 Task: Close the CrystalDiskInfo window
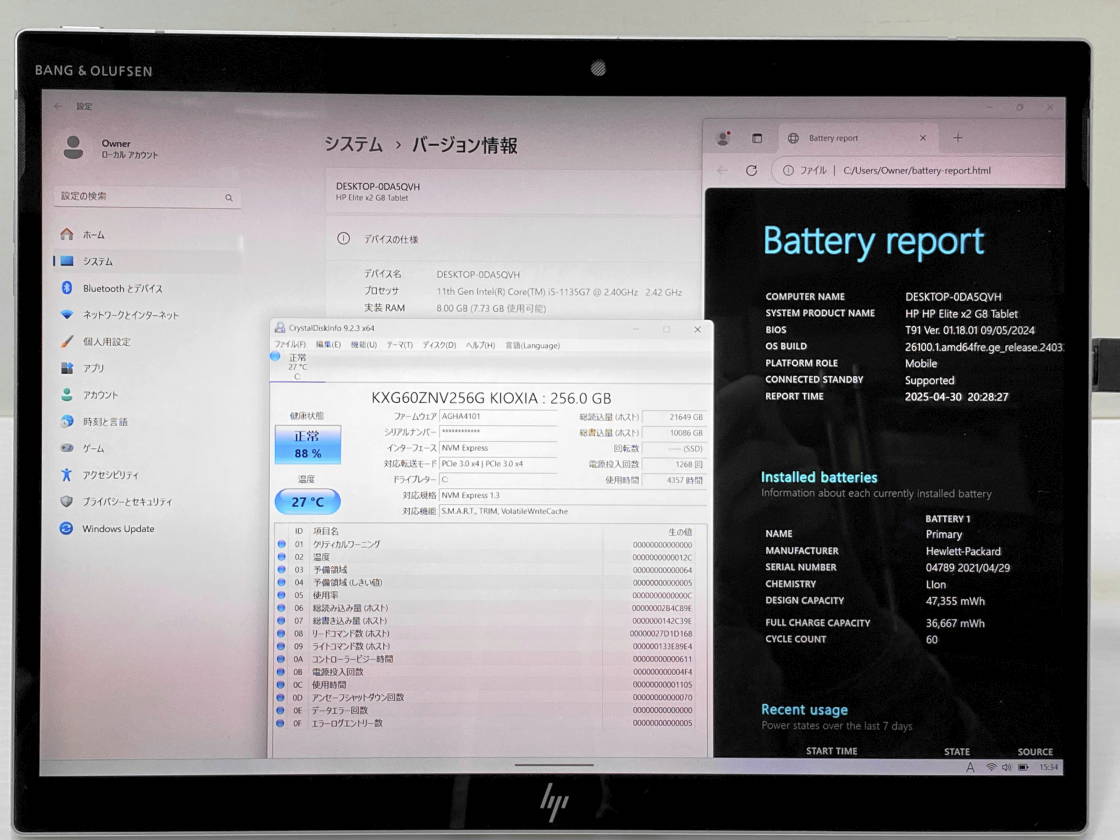[x=697, y=329]
